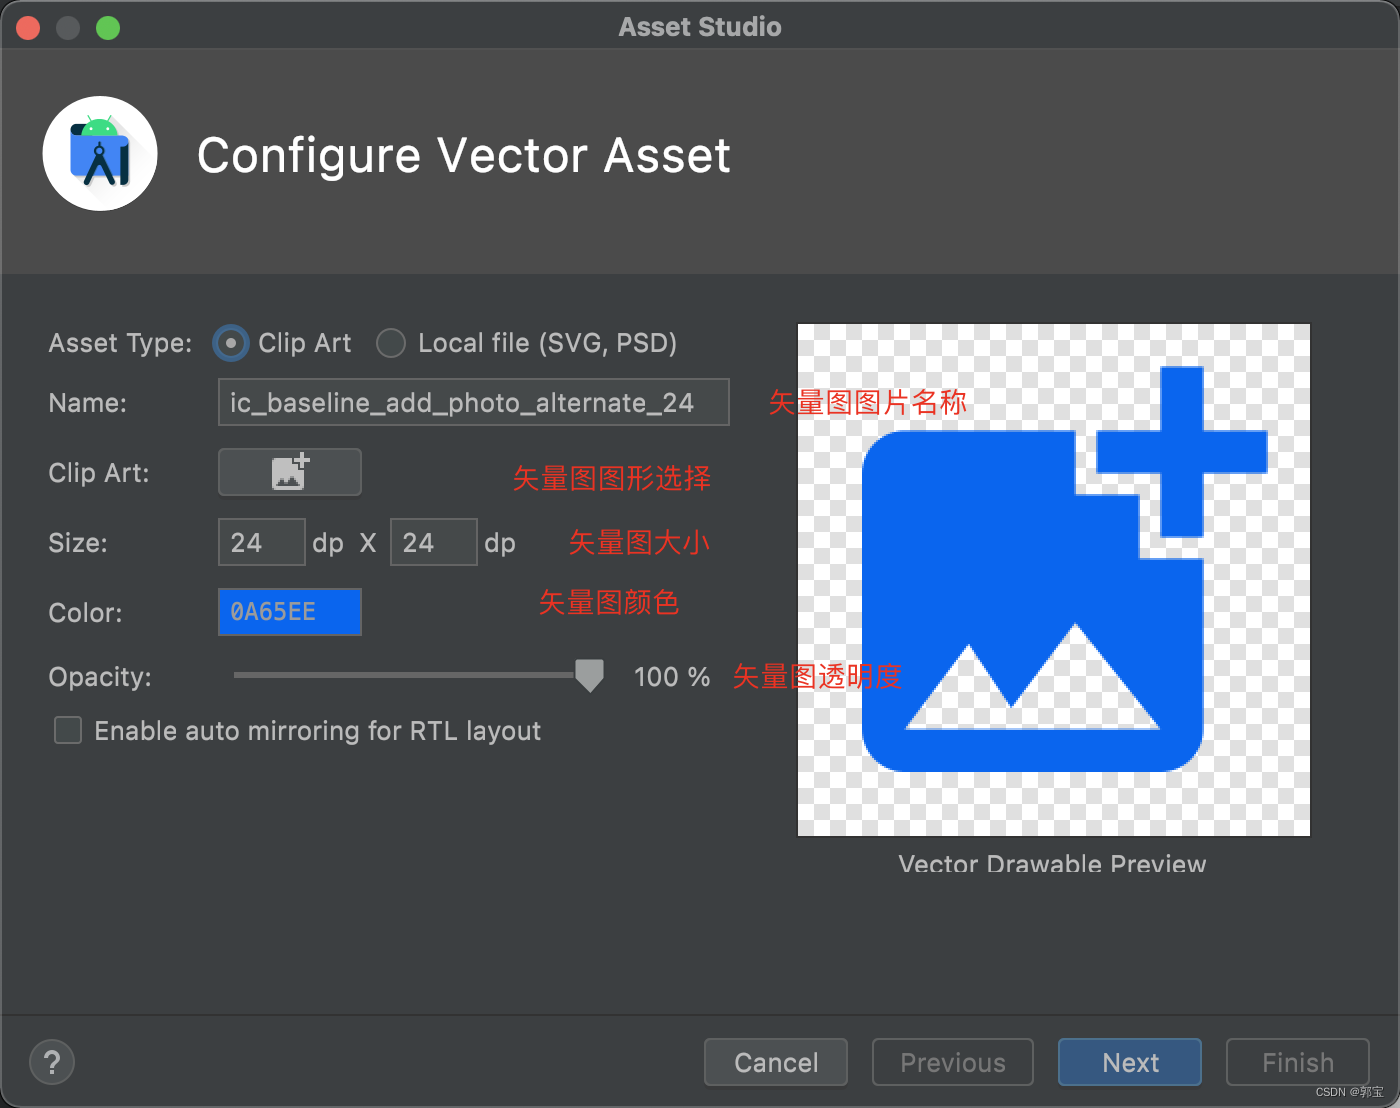Click the Configure Vector Asset heading
The width and height of the screenshot is (1400, 1108).
coord(464,156)
